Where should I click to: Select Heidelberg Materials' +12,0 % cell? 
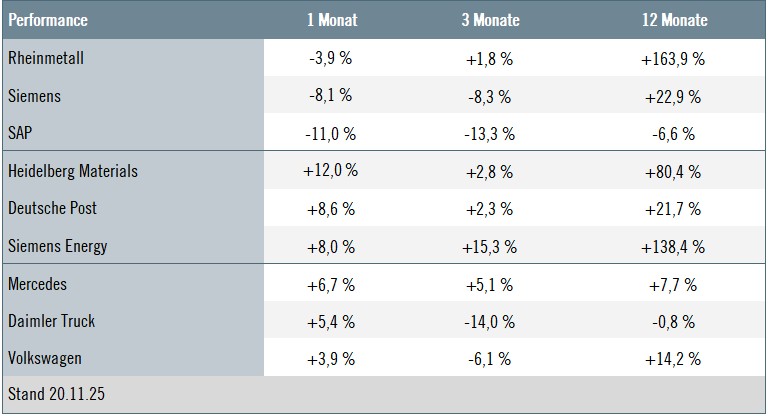pos(330,171)
